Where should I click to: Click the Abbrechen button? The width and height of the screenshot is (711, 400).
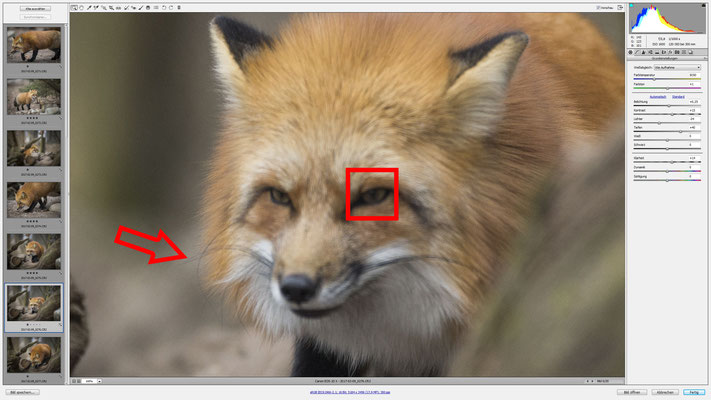coord(665,392)
